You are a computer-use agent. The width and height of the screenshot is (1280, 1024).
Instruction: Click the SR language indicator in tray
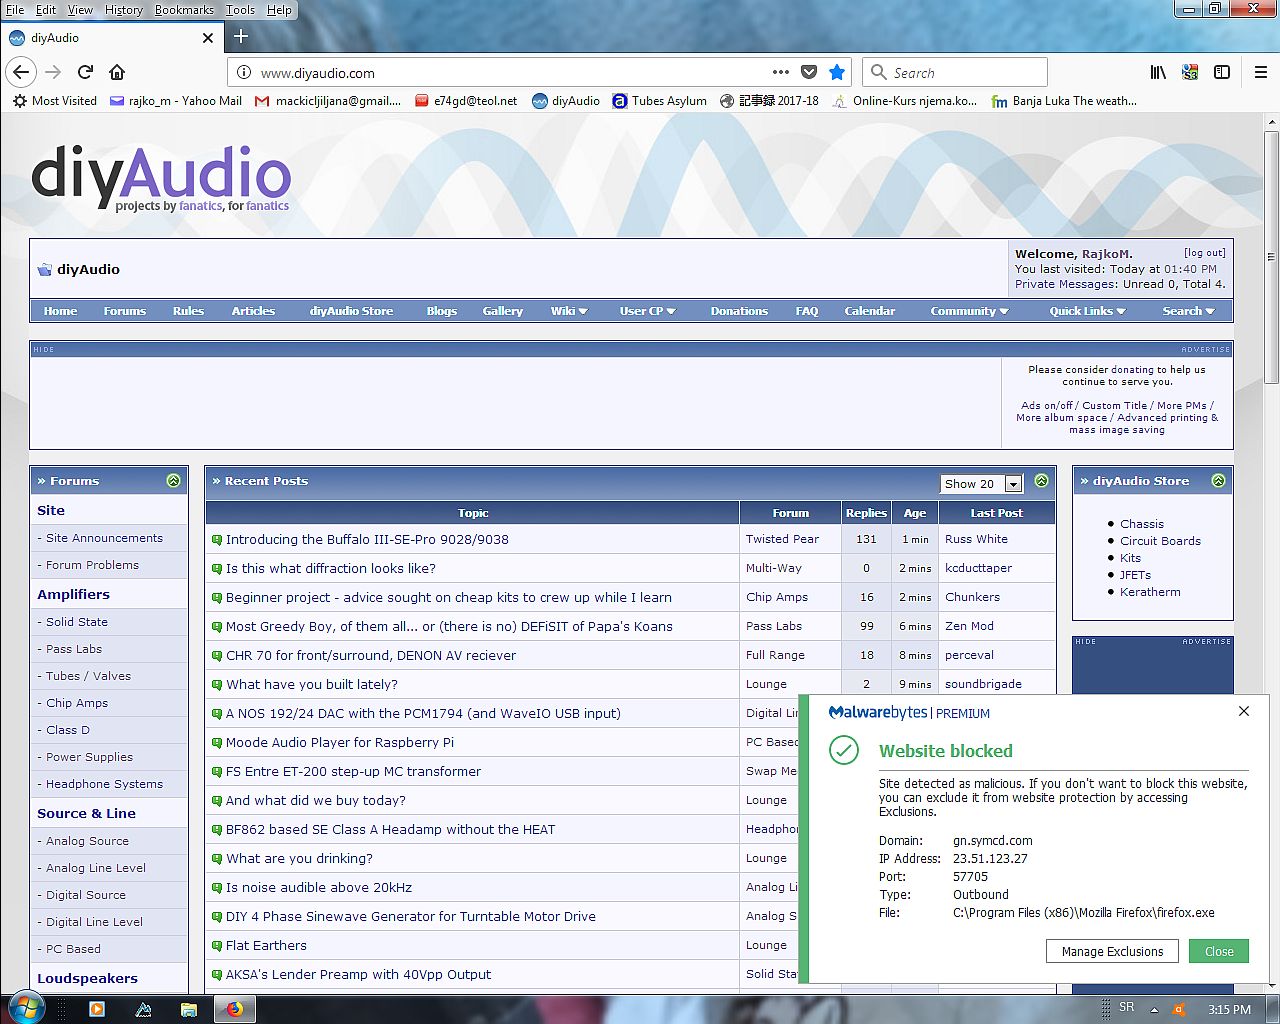pos(1127,1007)
